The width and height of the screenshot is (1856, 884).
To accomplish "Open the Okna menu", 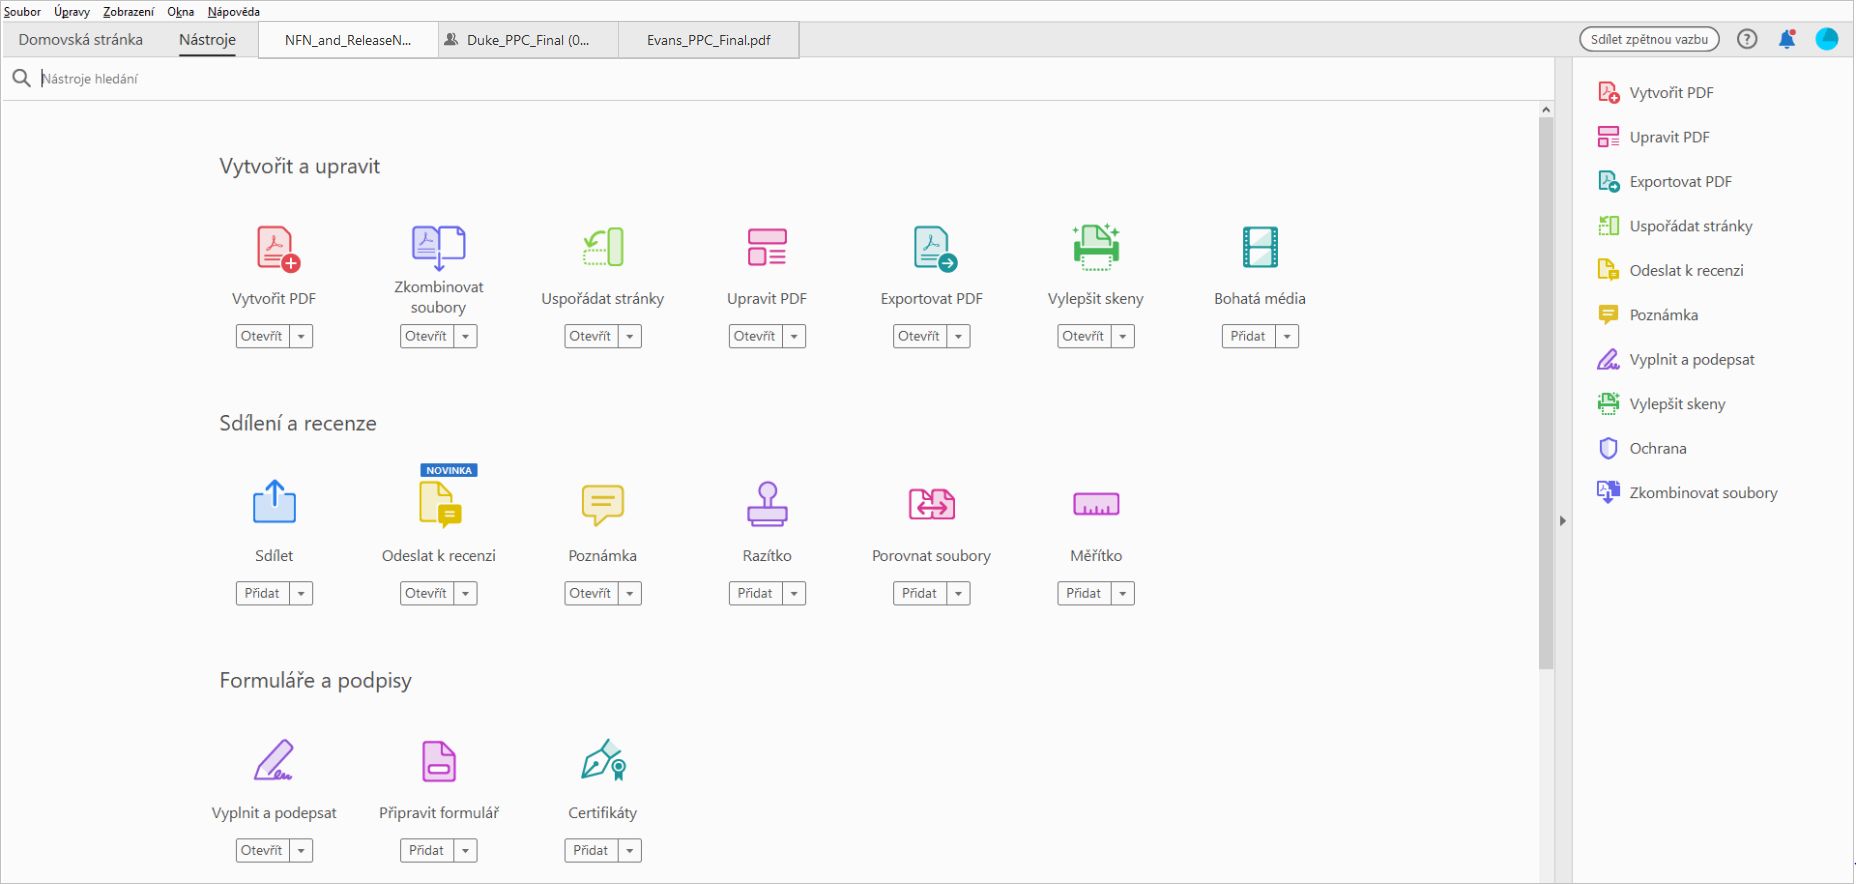I will click(x=181, y=12).
